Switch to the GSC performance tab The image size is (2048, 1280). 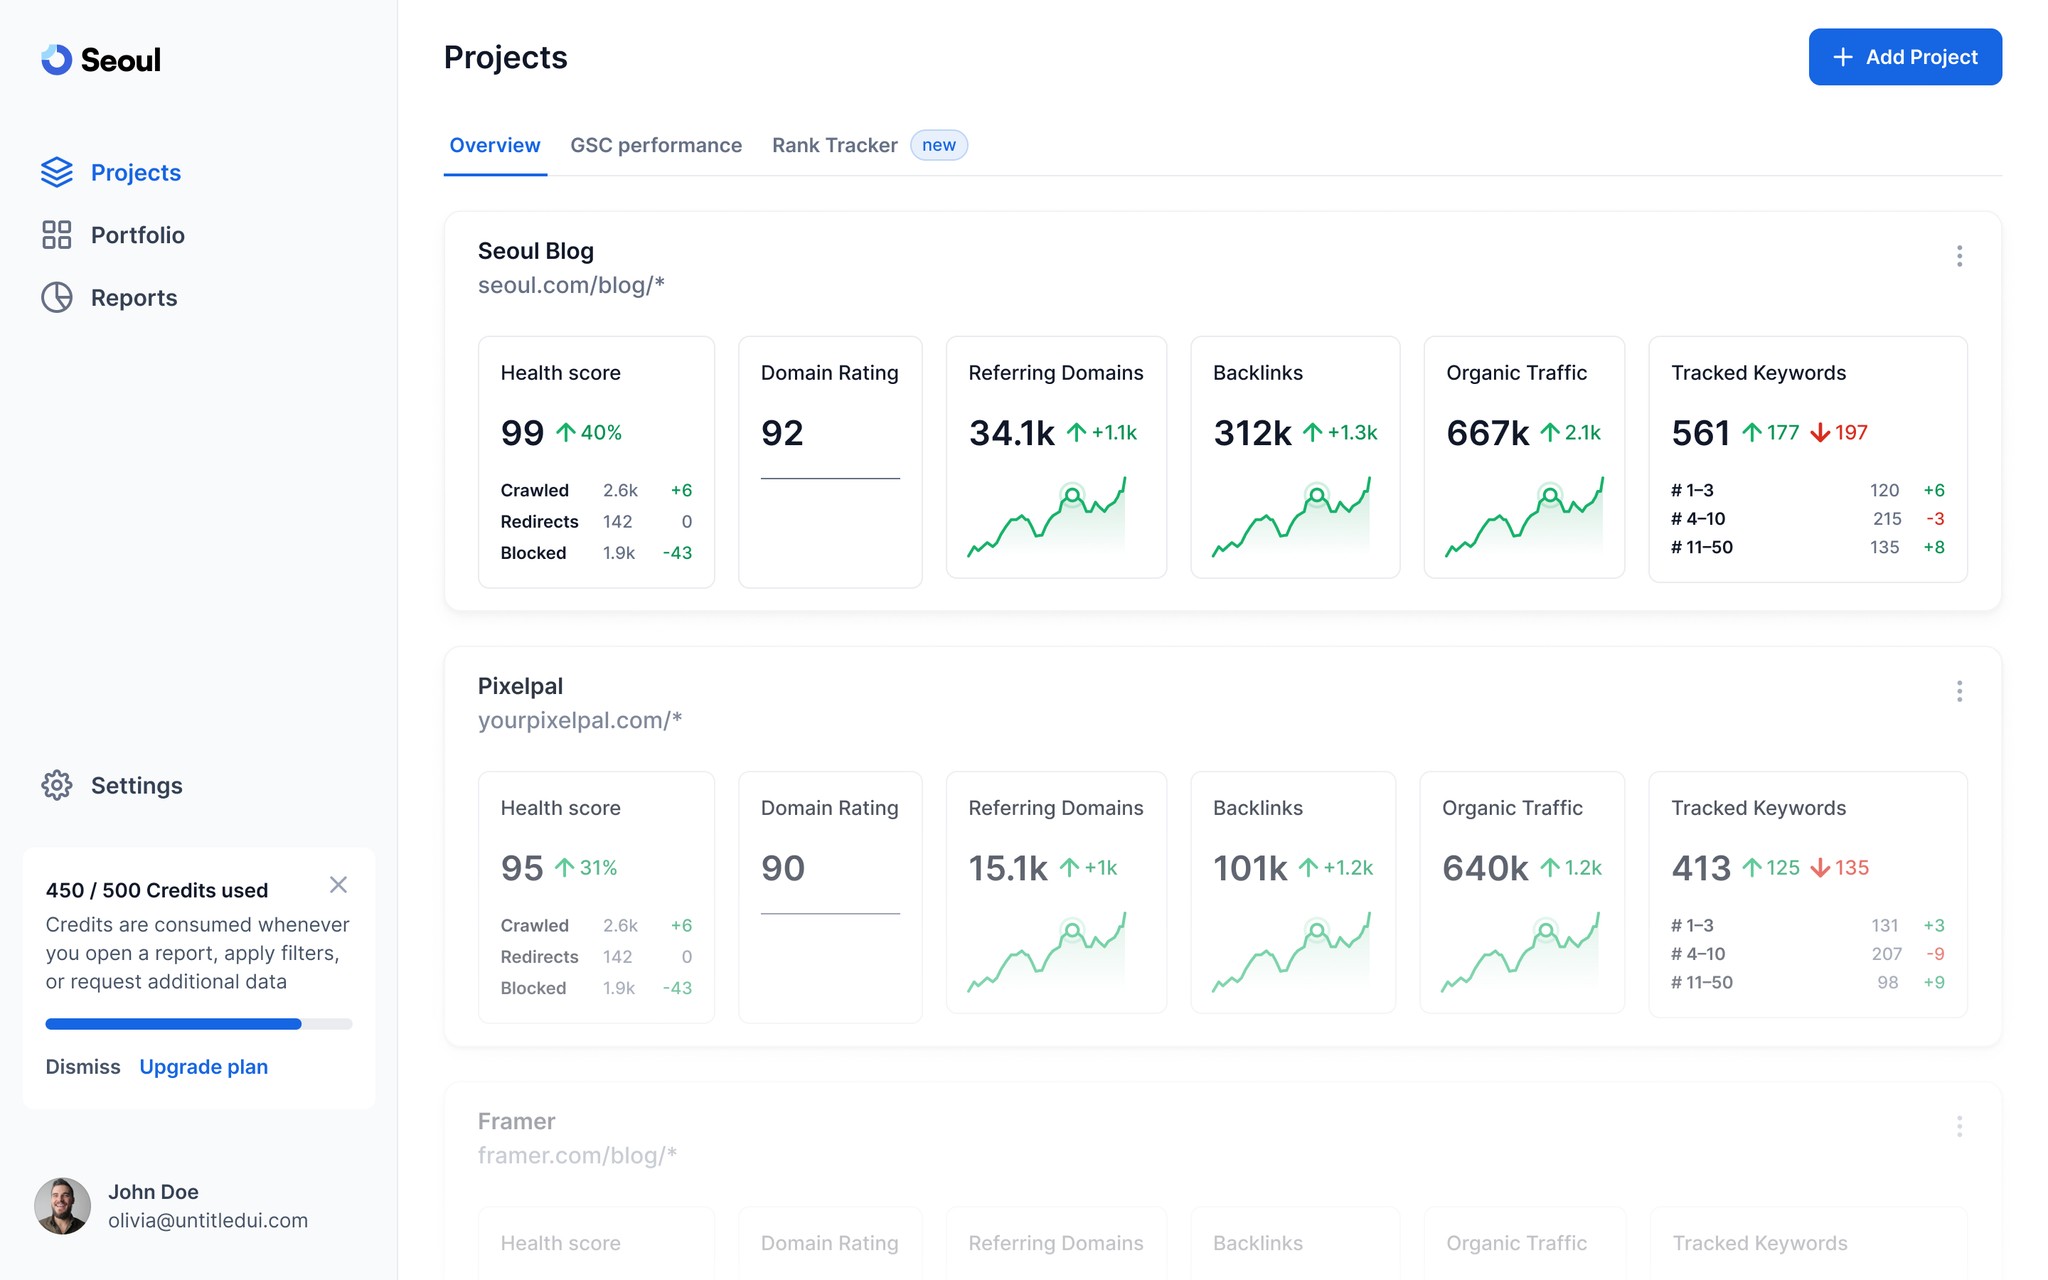pyautogui.click(x=656, y=145)
